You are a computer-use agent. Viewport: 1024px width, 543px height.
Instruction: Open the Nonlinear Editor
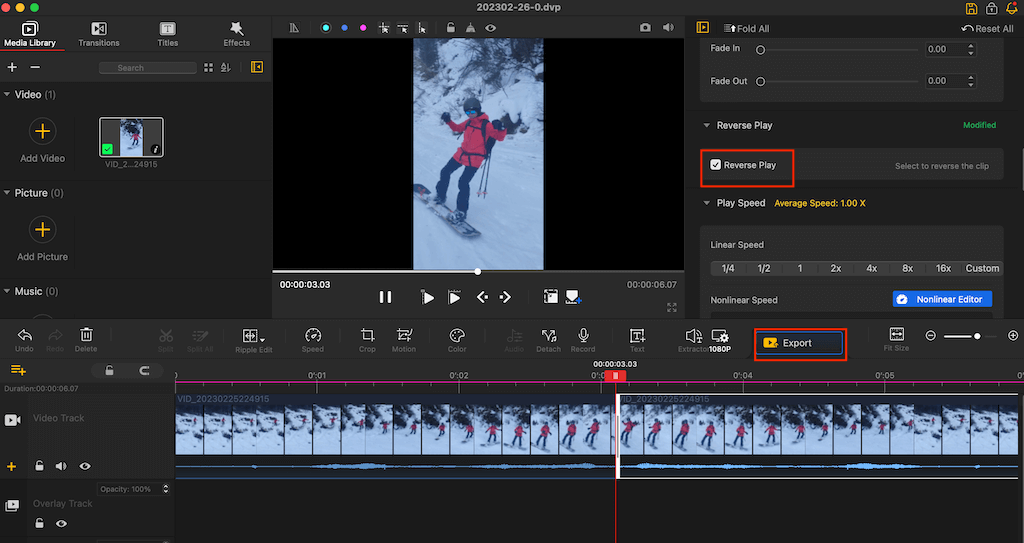[942, 299]
